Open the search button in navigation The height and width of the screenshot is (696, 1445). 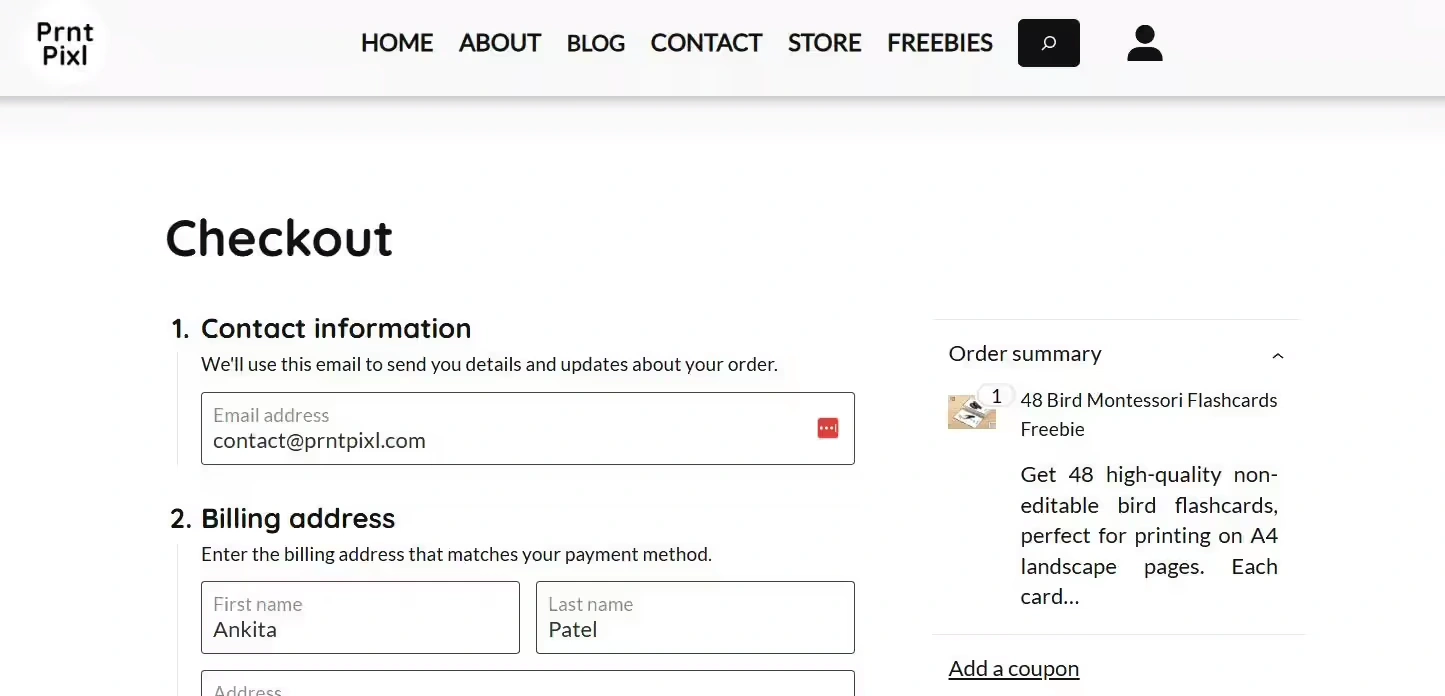pos(1048,43)
